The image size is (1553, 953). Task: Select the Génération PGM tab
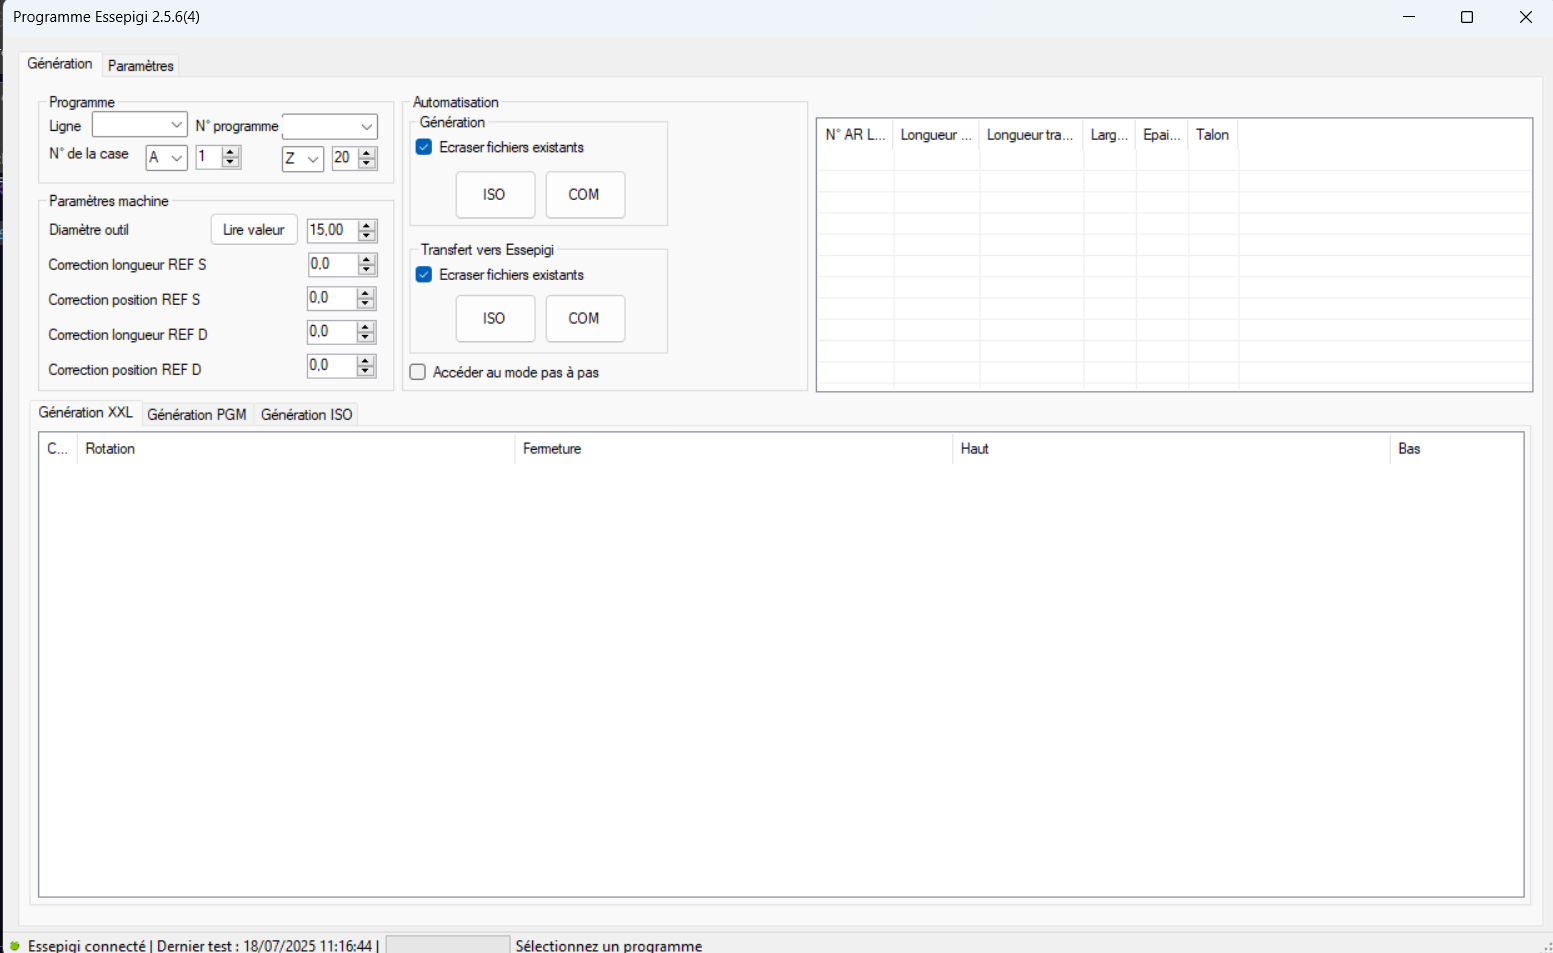point(196,414)
